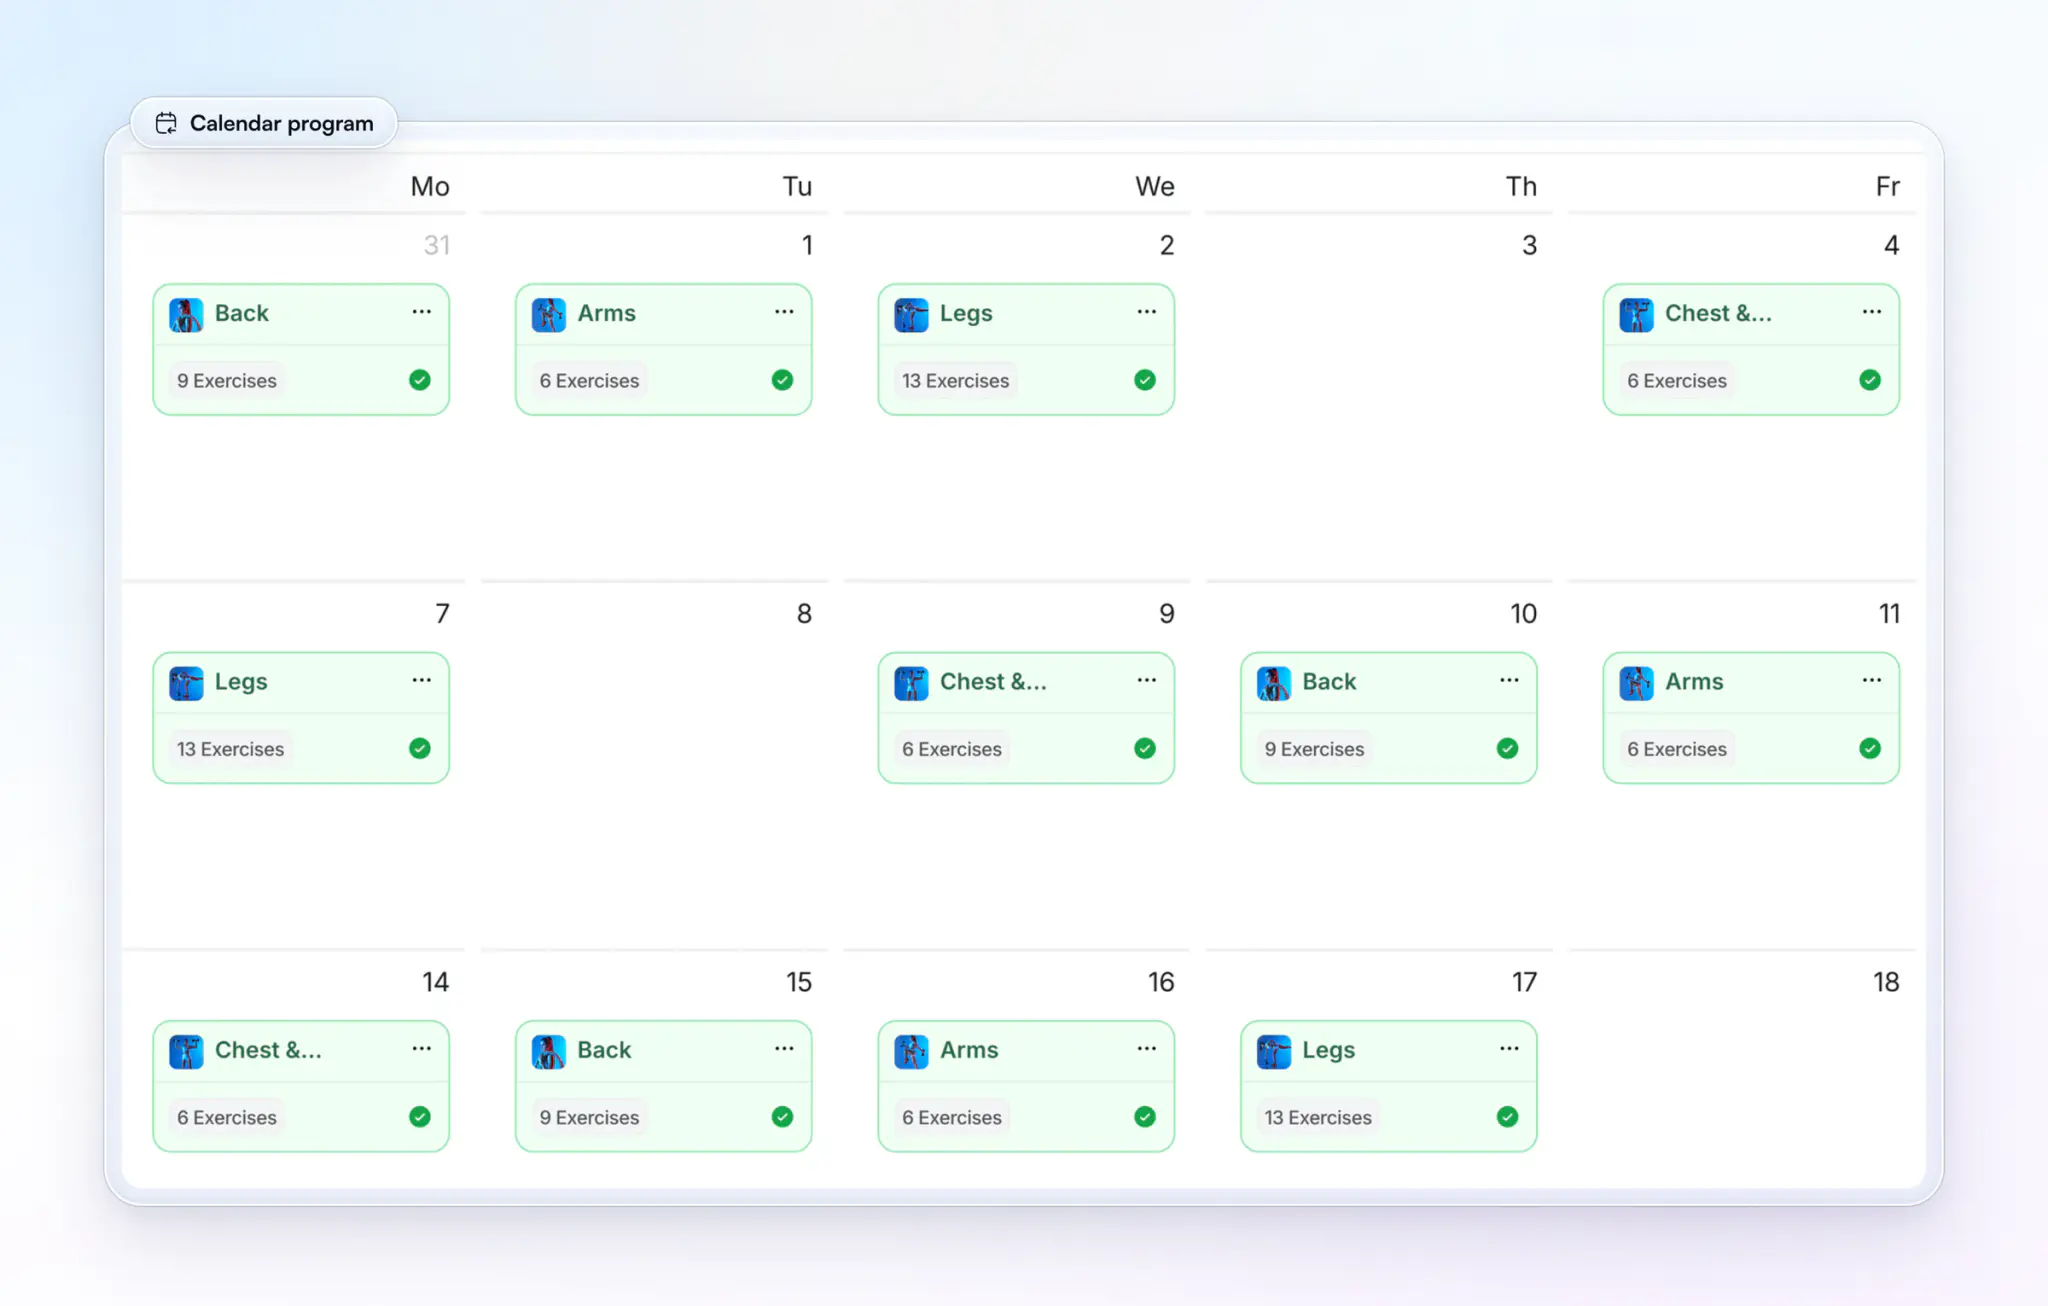Screen dimensions: 2048x1306
Task: Open options menu for Back on day 15
Action: click(x=784, y=1049)
